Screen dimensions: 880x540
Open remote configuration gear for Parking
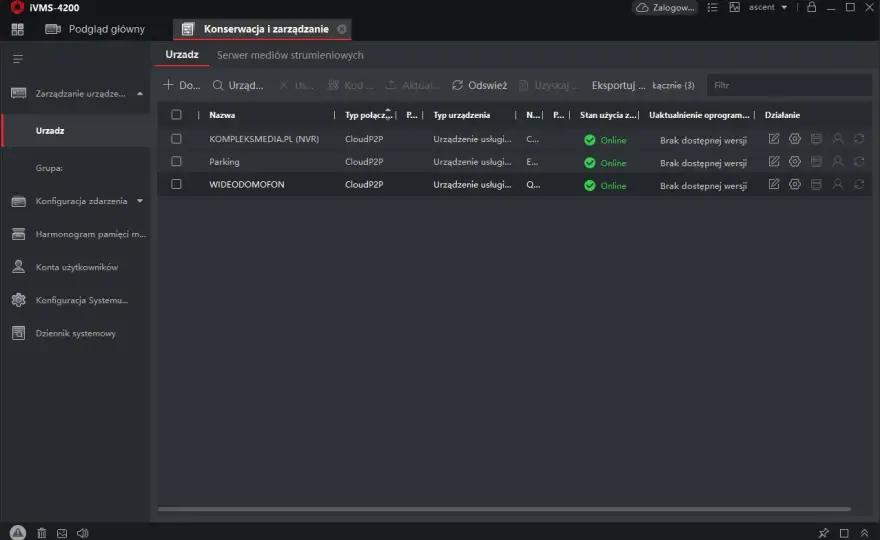[795, 162]
